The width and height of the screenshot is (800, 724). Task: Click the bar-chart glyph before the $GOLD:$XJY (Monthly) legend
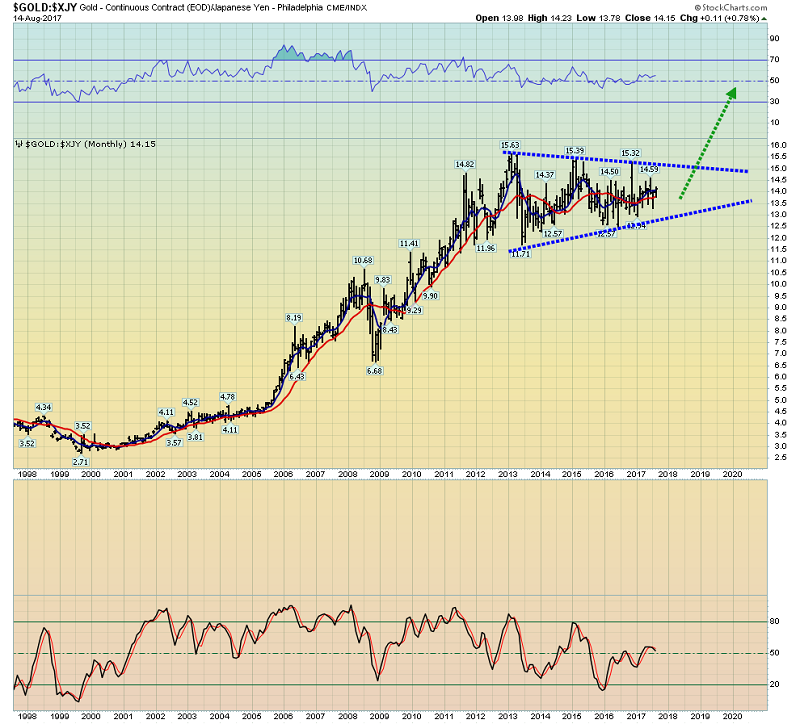pyautogui.click(x=17, y=144)
